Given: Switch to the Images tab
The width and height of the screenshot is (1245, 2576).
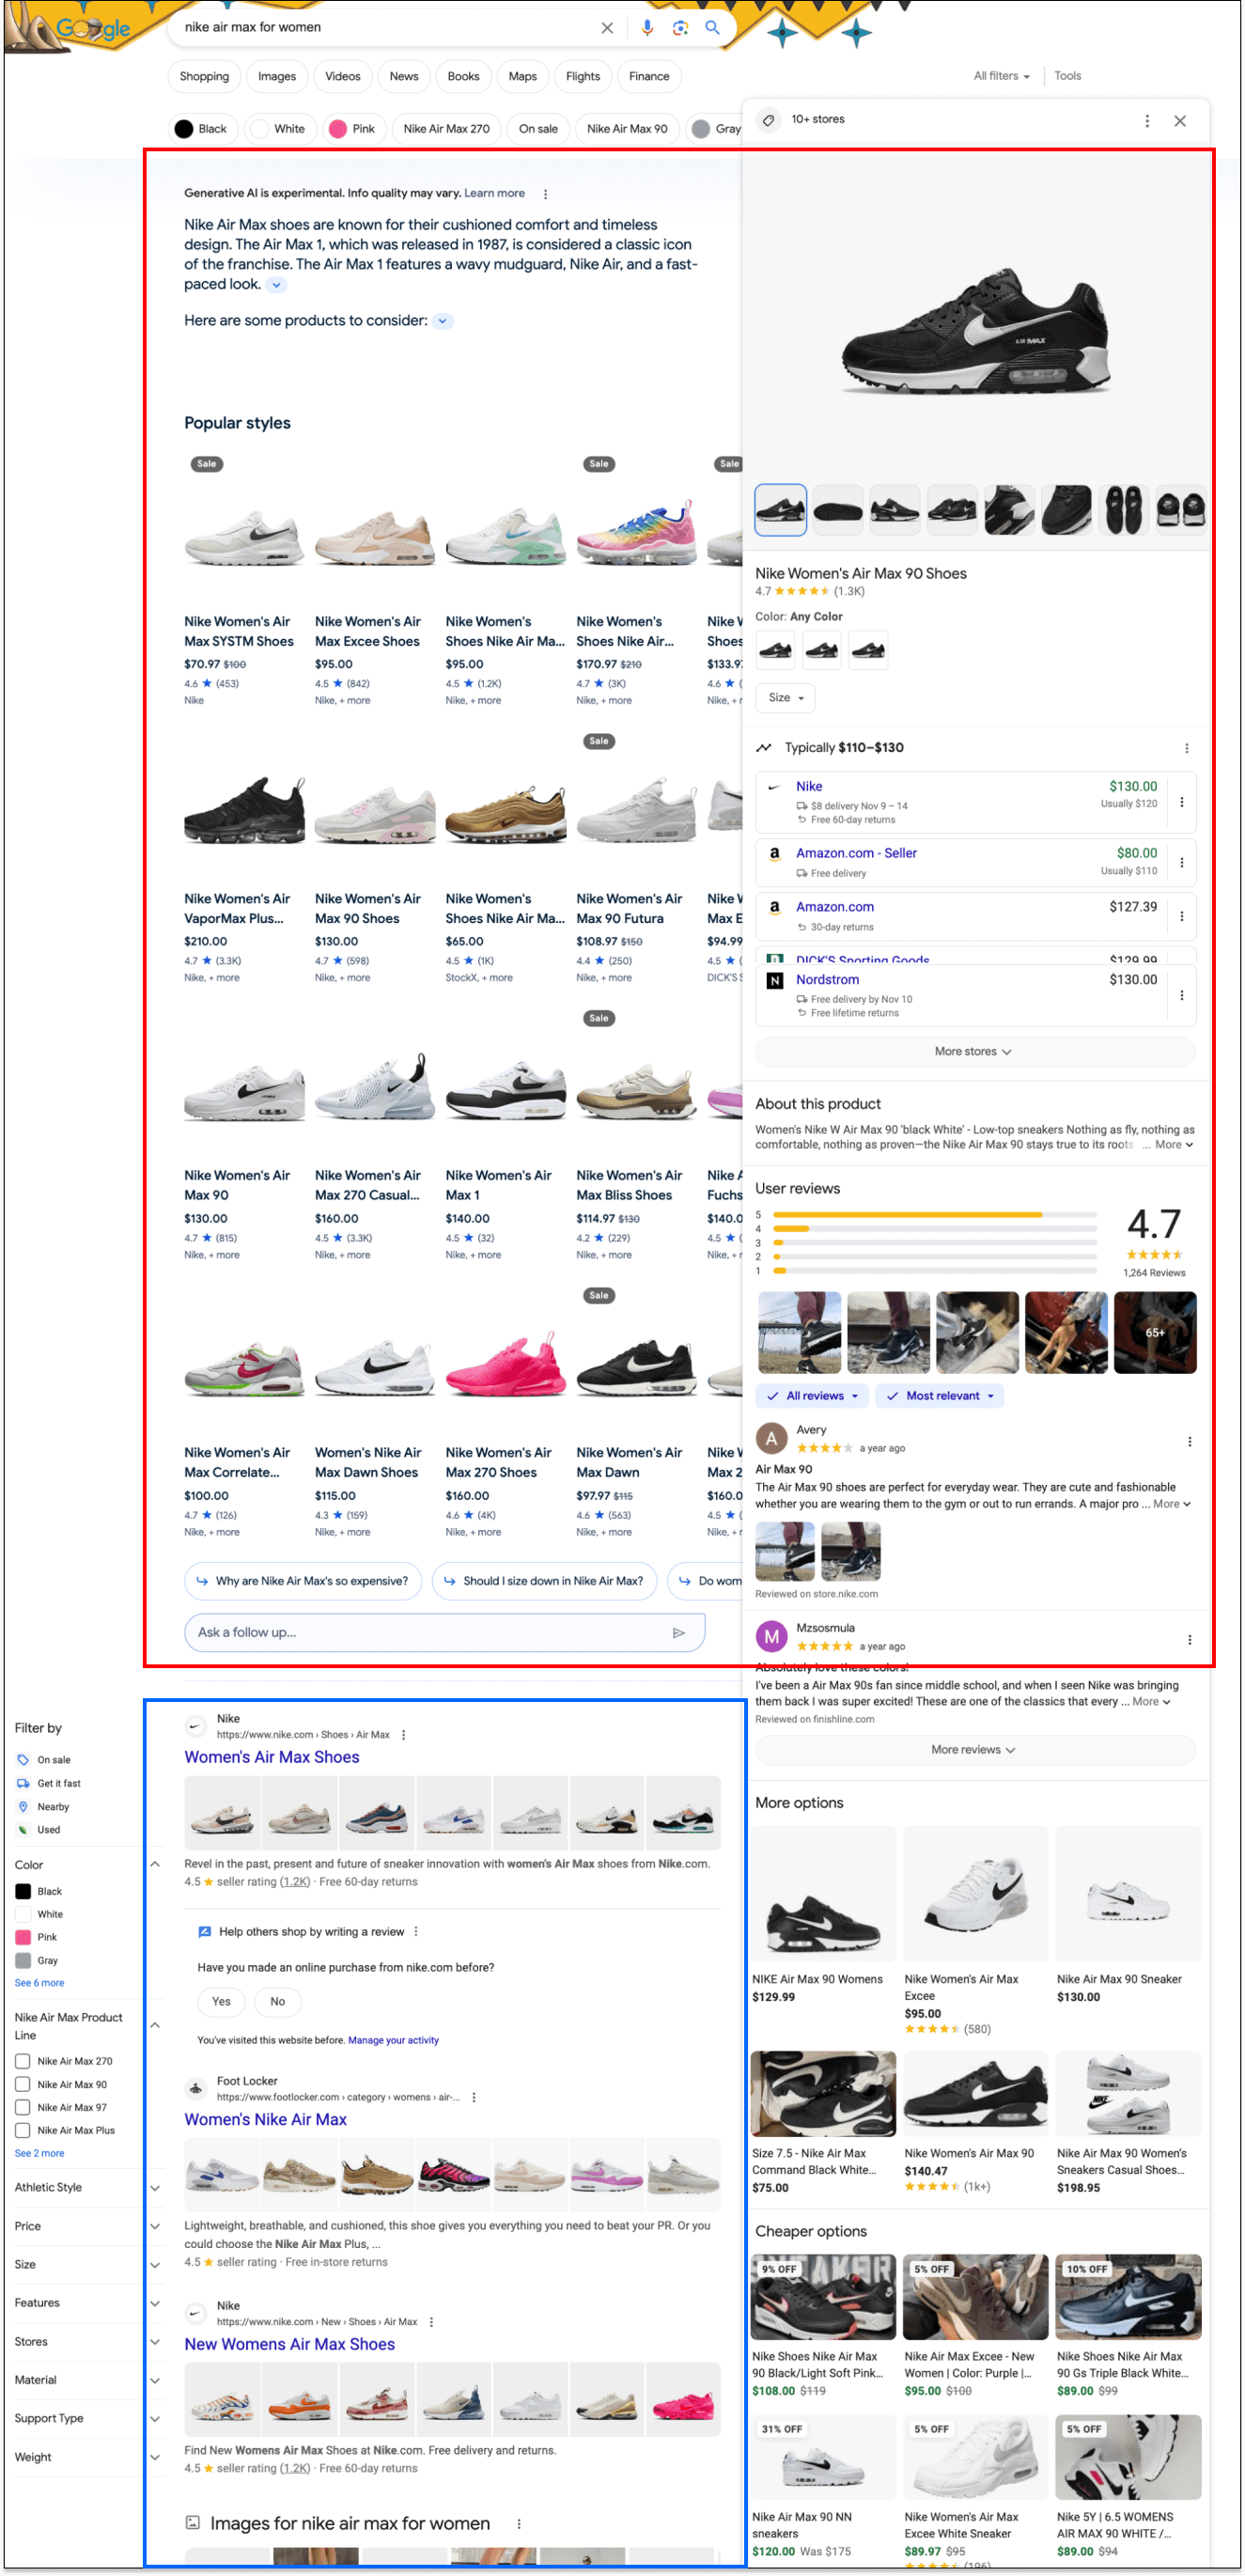Looking at the screenshot, I should pyautogui.click(x=277, y=76).
